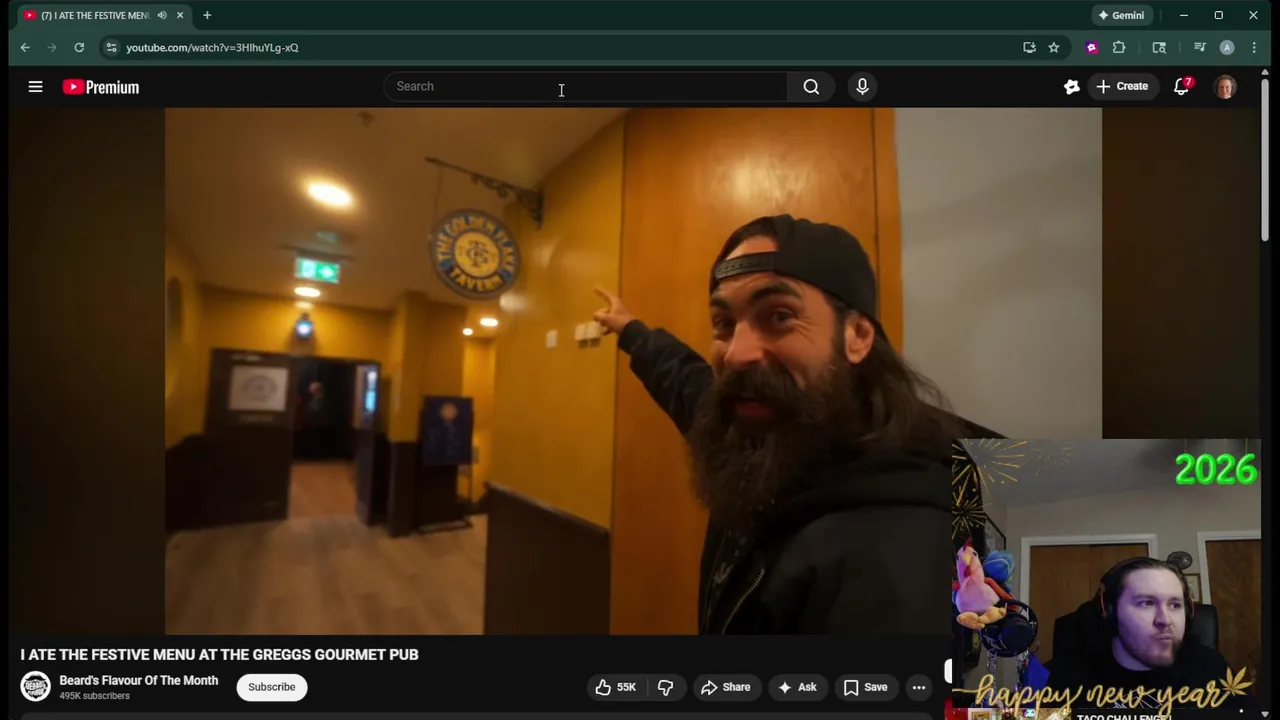
Task: Click the '495K subscribers' text
Action: pos(94,696)
